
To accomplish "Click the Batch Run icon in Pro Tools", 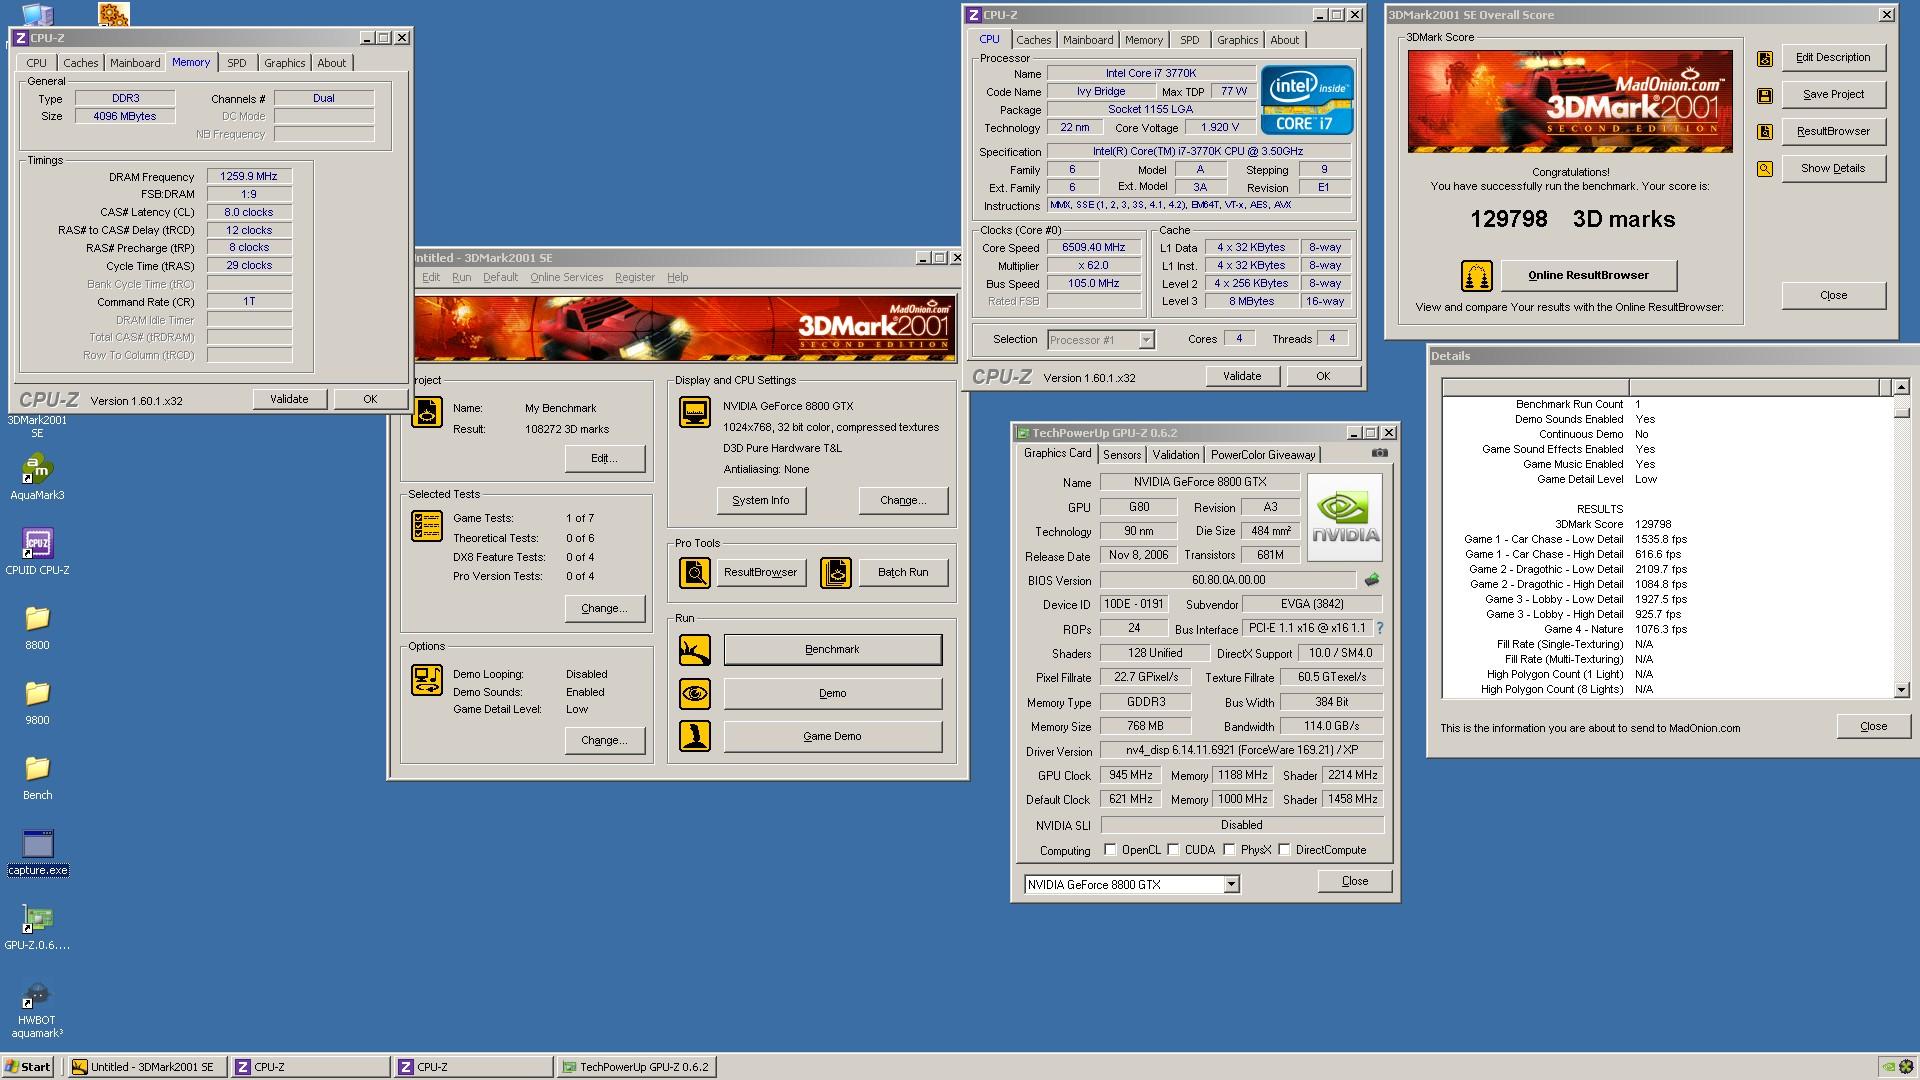I will pos(835,573).
